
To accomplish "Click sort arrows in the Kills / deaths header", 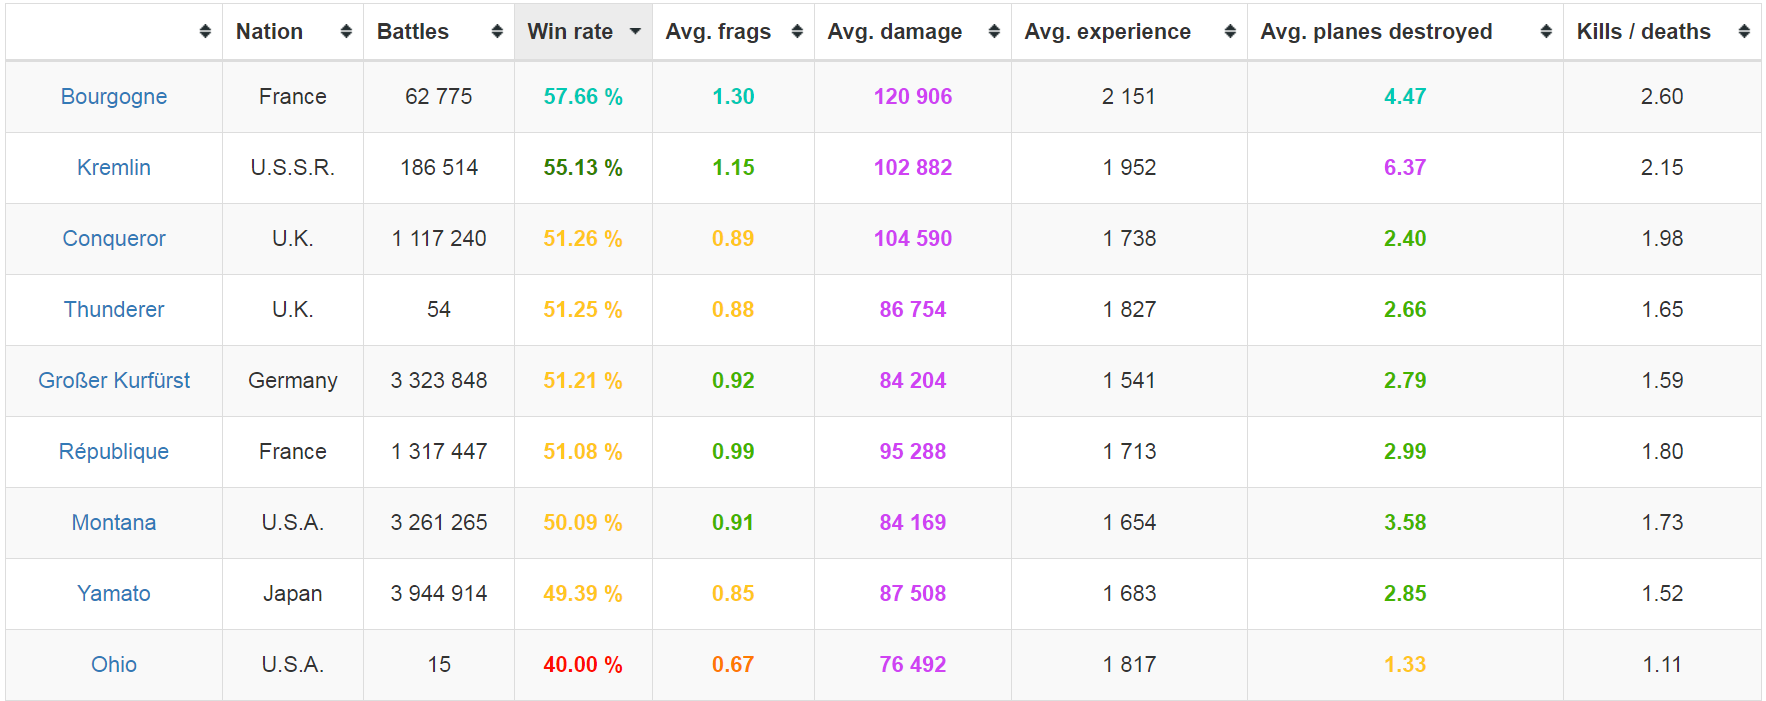I will pyautogui.click(x=1744, y=32).
